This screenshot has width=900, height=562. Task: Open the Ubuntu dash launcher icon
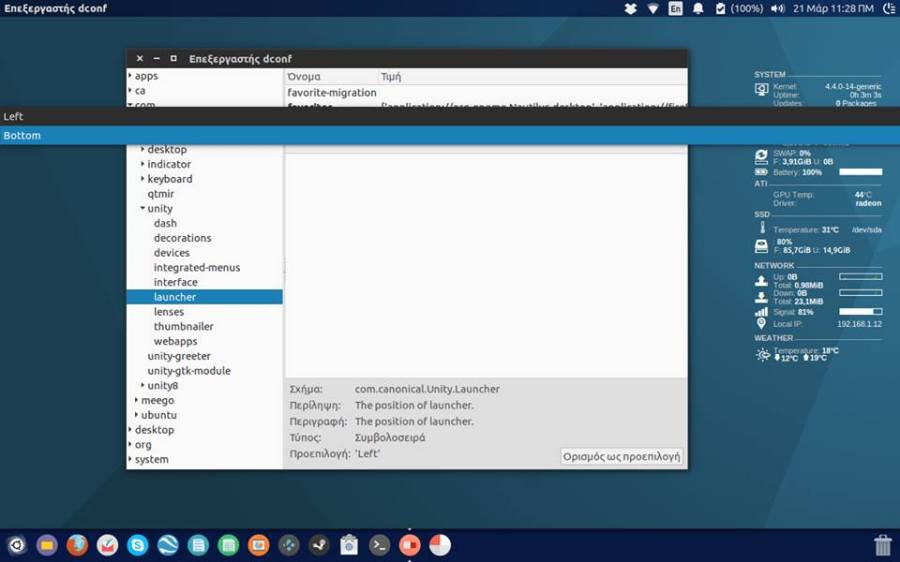(x=16, y=545)
